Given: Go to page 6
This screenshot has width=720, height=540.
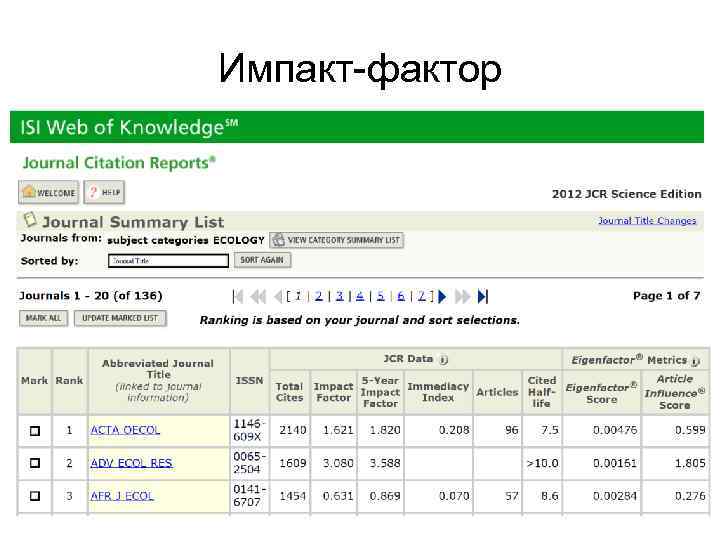Looking at the screenshot, I should 401,296.
